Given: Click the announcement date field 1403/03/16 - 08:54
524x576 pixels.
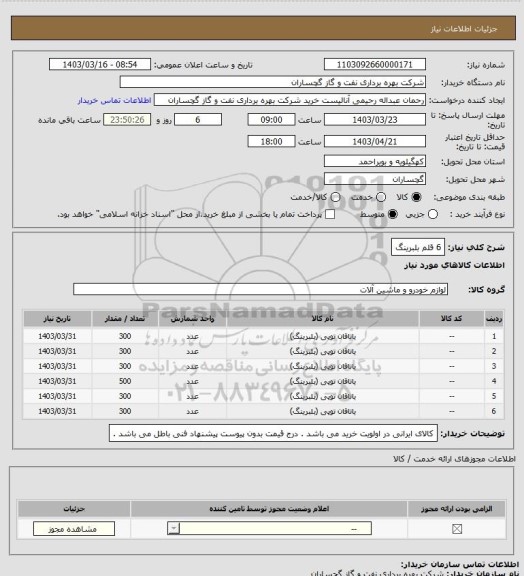Looking at the screenshot, I should click(100, 64).
